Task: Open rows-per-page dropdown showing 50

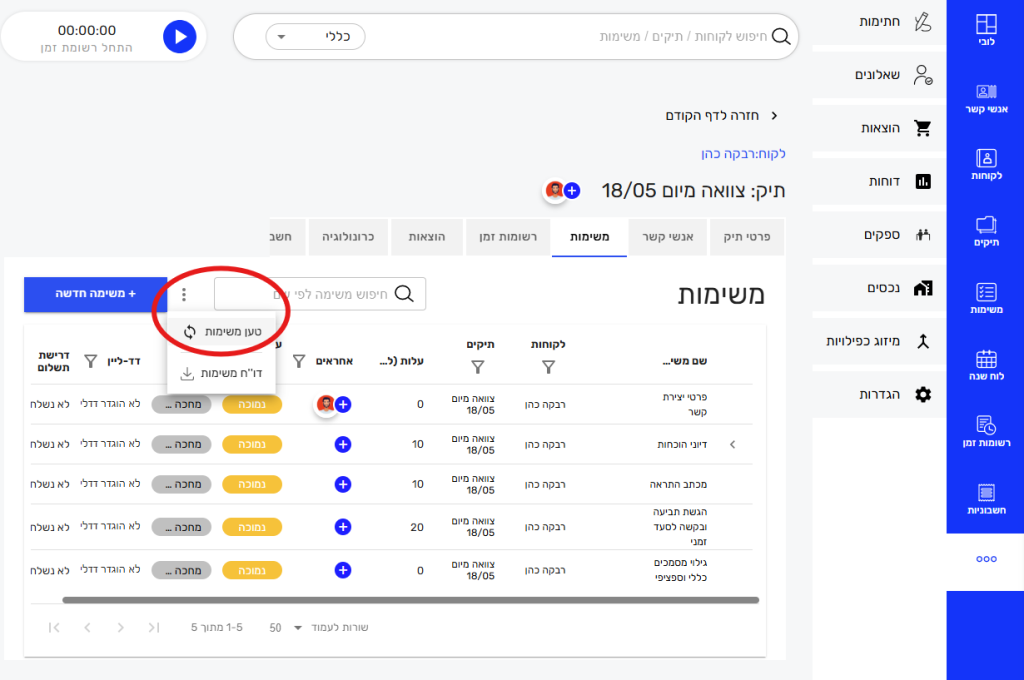Action: tap(285, 628)
